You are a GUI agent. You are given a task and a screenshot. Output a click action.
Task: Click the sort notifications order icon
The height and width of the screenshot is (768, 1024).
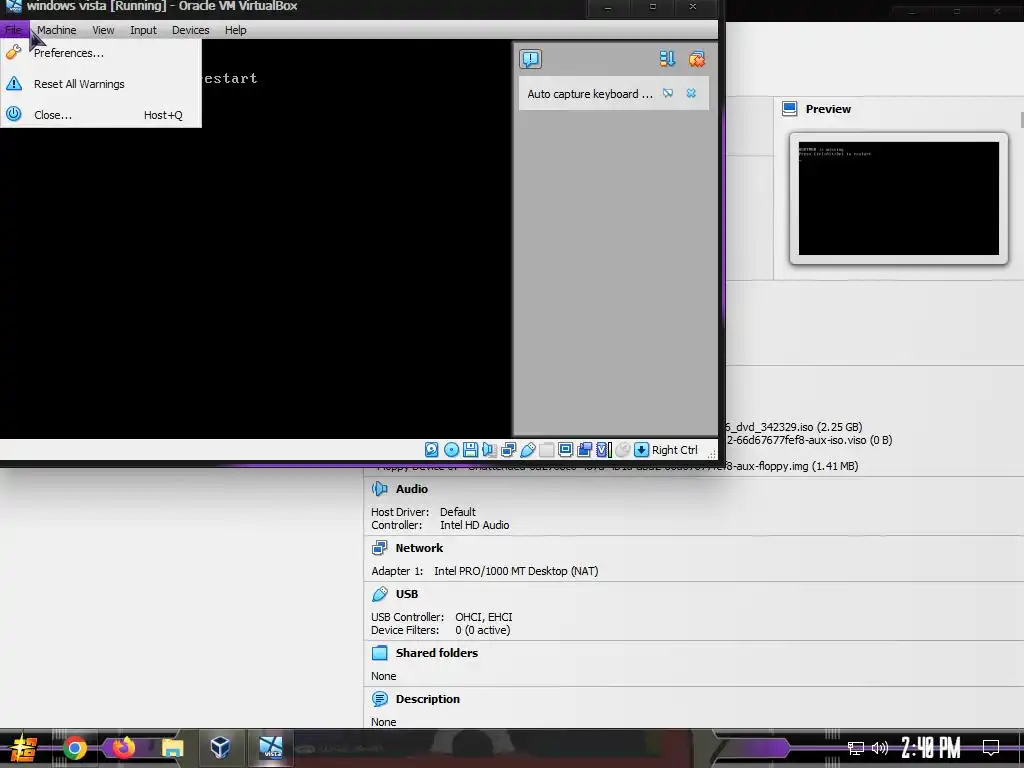point(666,59)
